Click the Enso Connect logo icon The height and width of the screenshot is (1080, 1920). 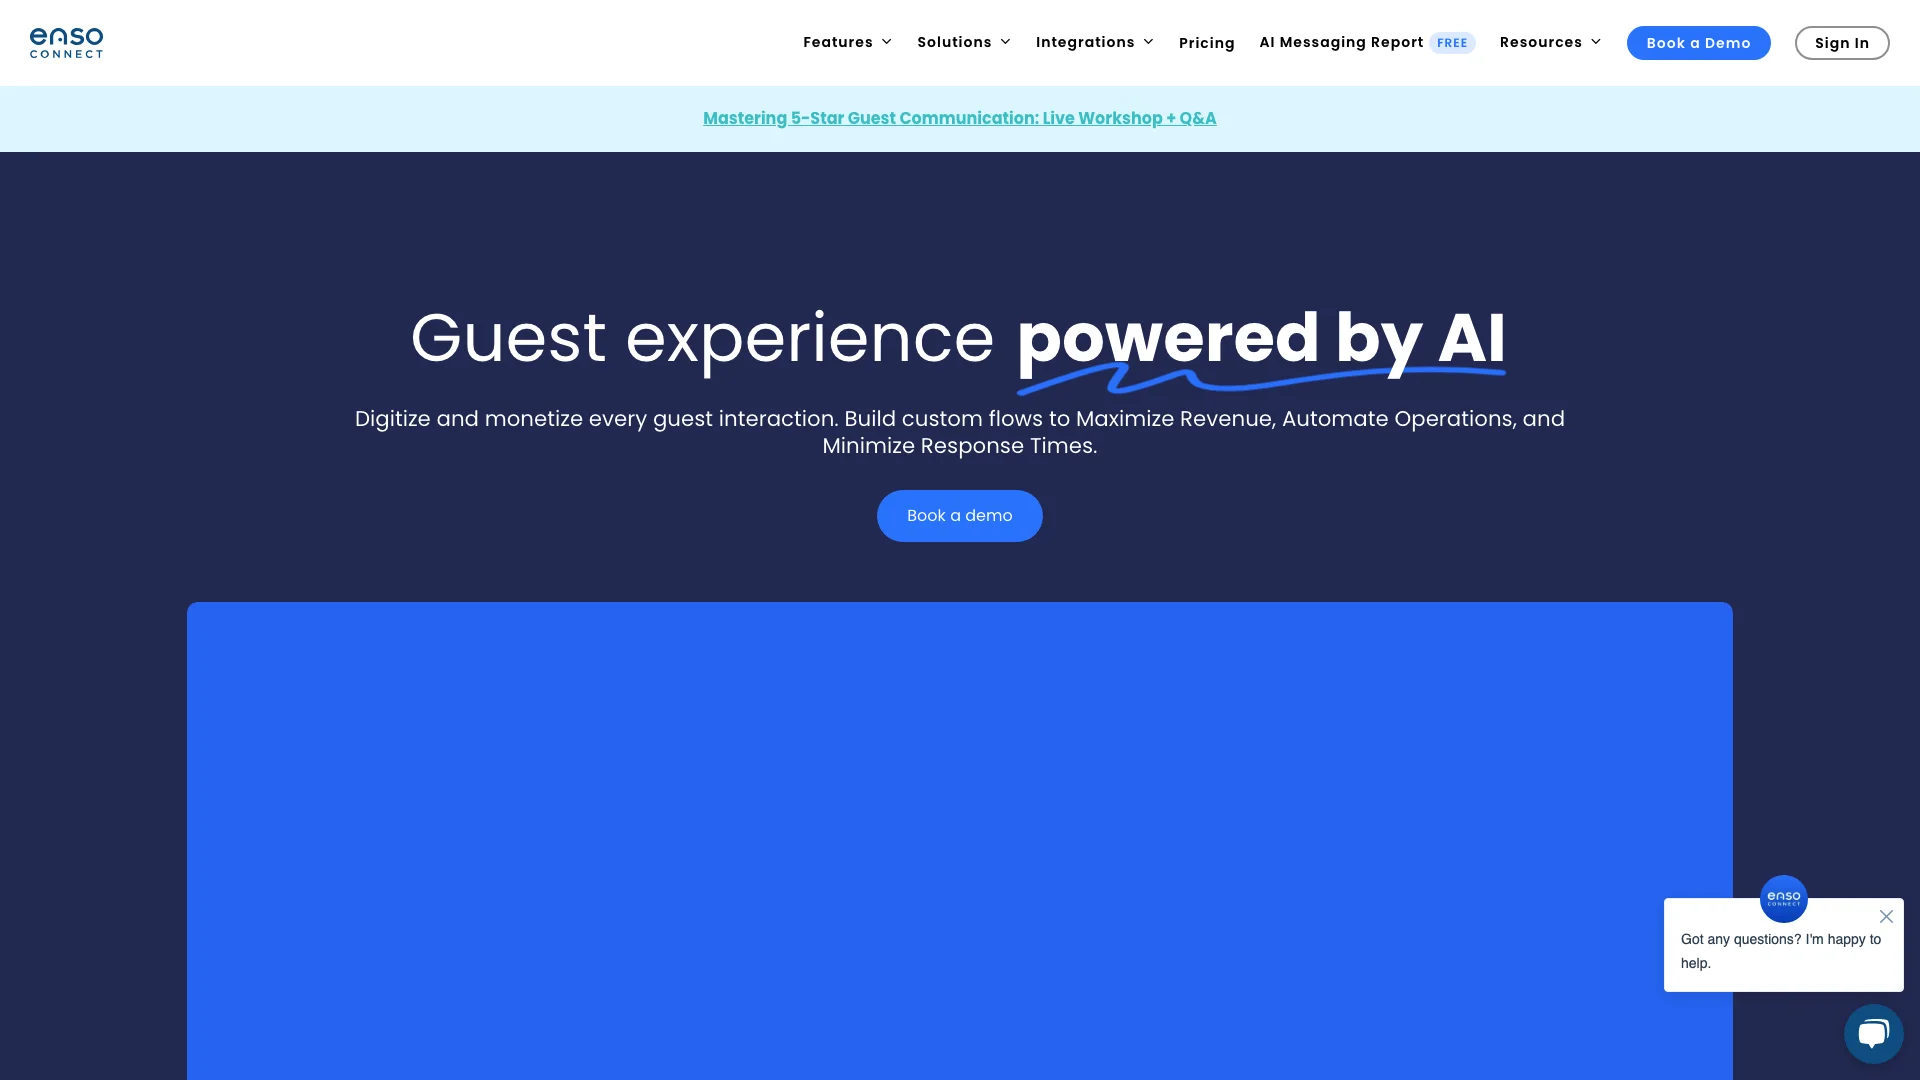coord(66,42)
